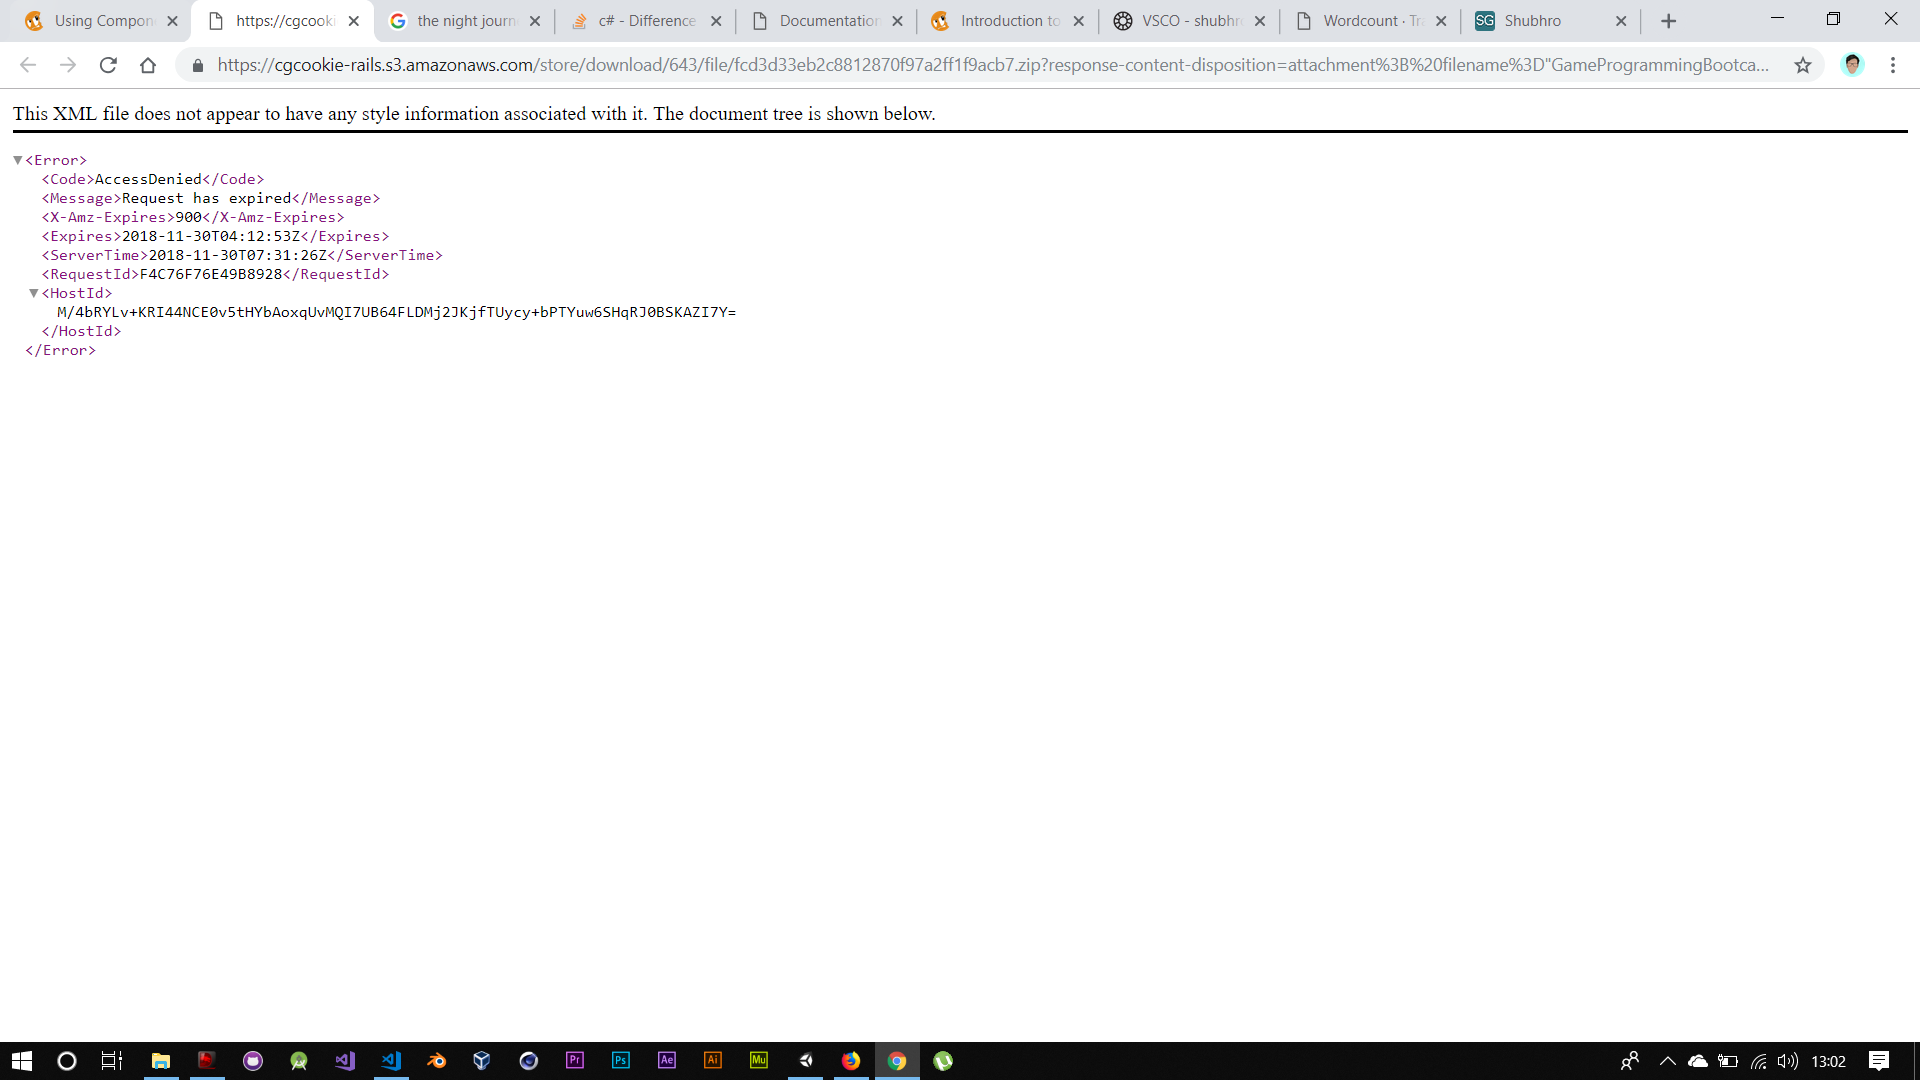Open a new browser tab

pos(1668,21)
